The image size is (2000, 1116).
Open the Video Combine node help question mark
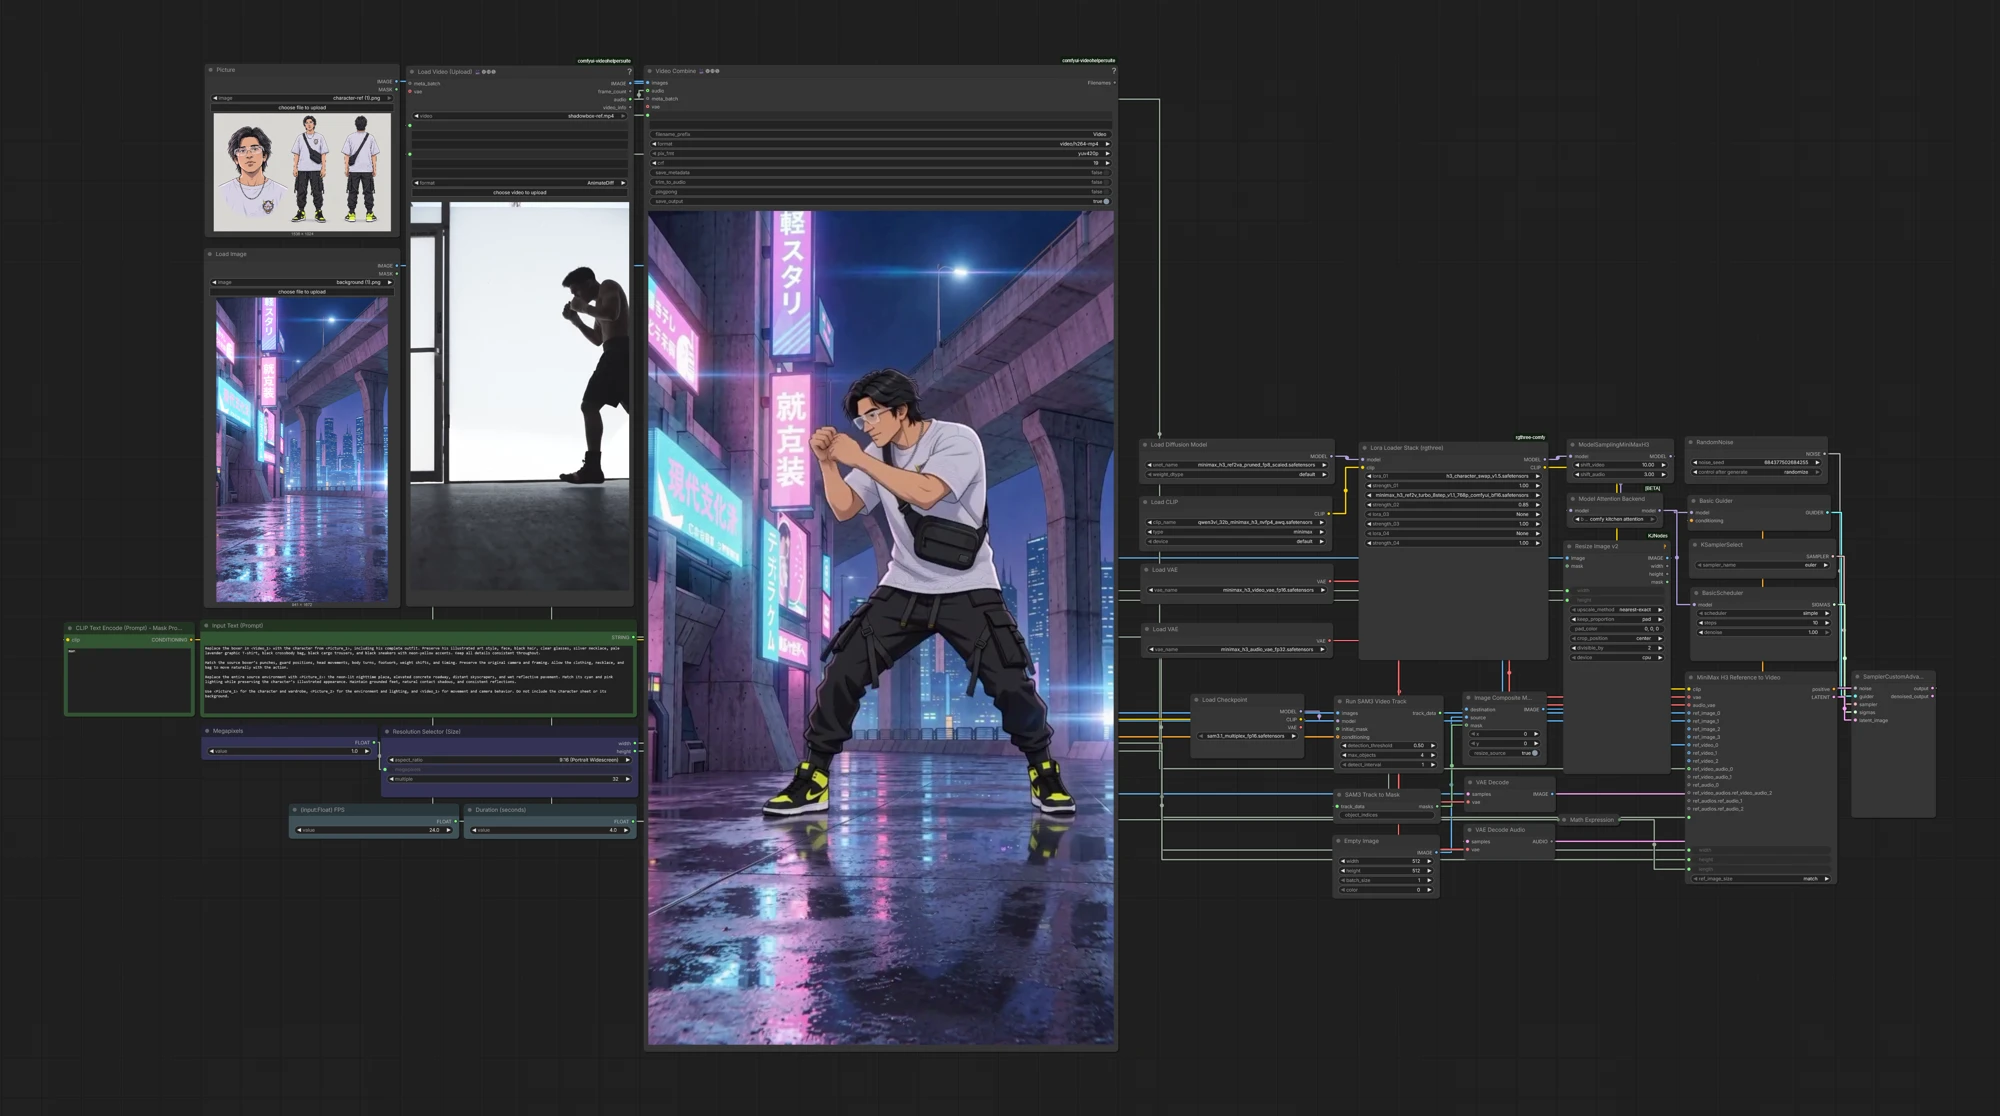[1113, 71]
